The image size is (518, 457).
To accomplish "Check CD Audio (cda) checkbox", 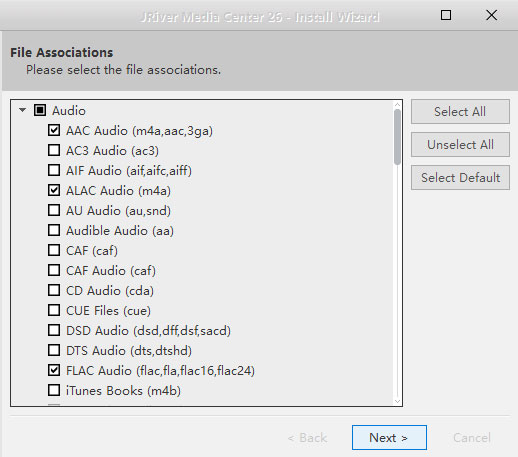I will coord(54,290).
